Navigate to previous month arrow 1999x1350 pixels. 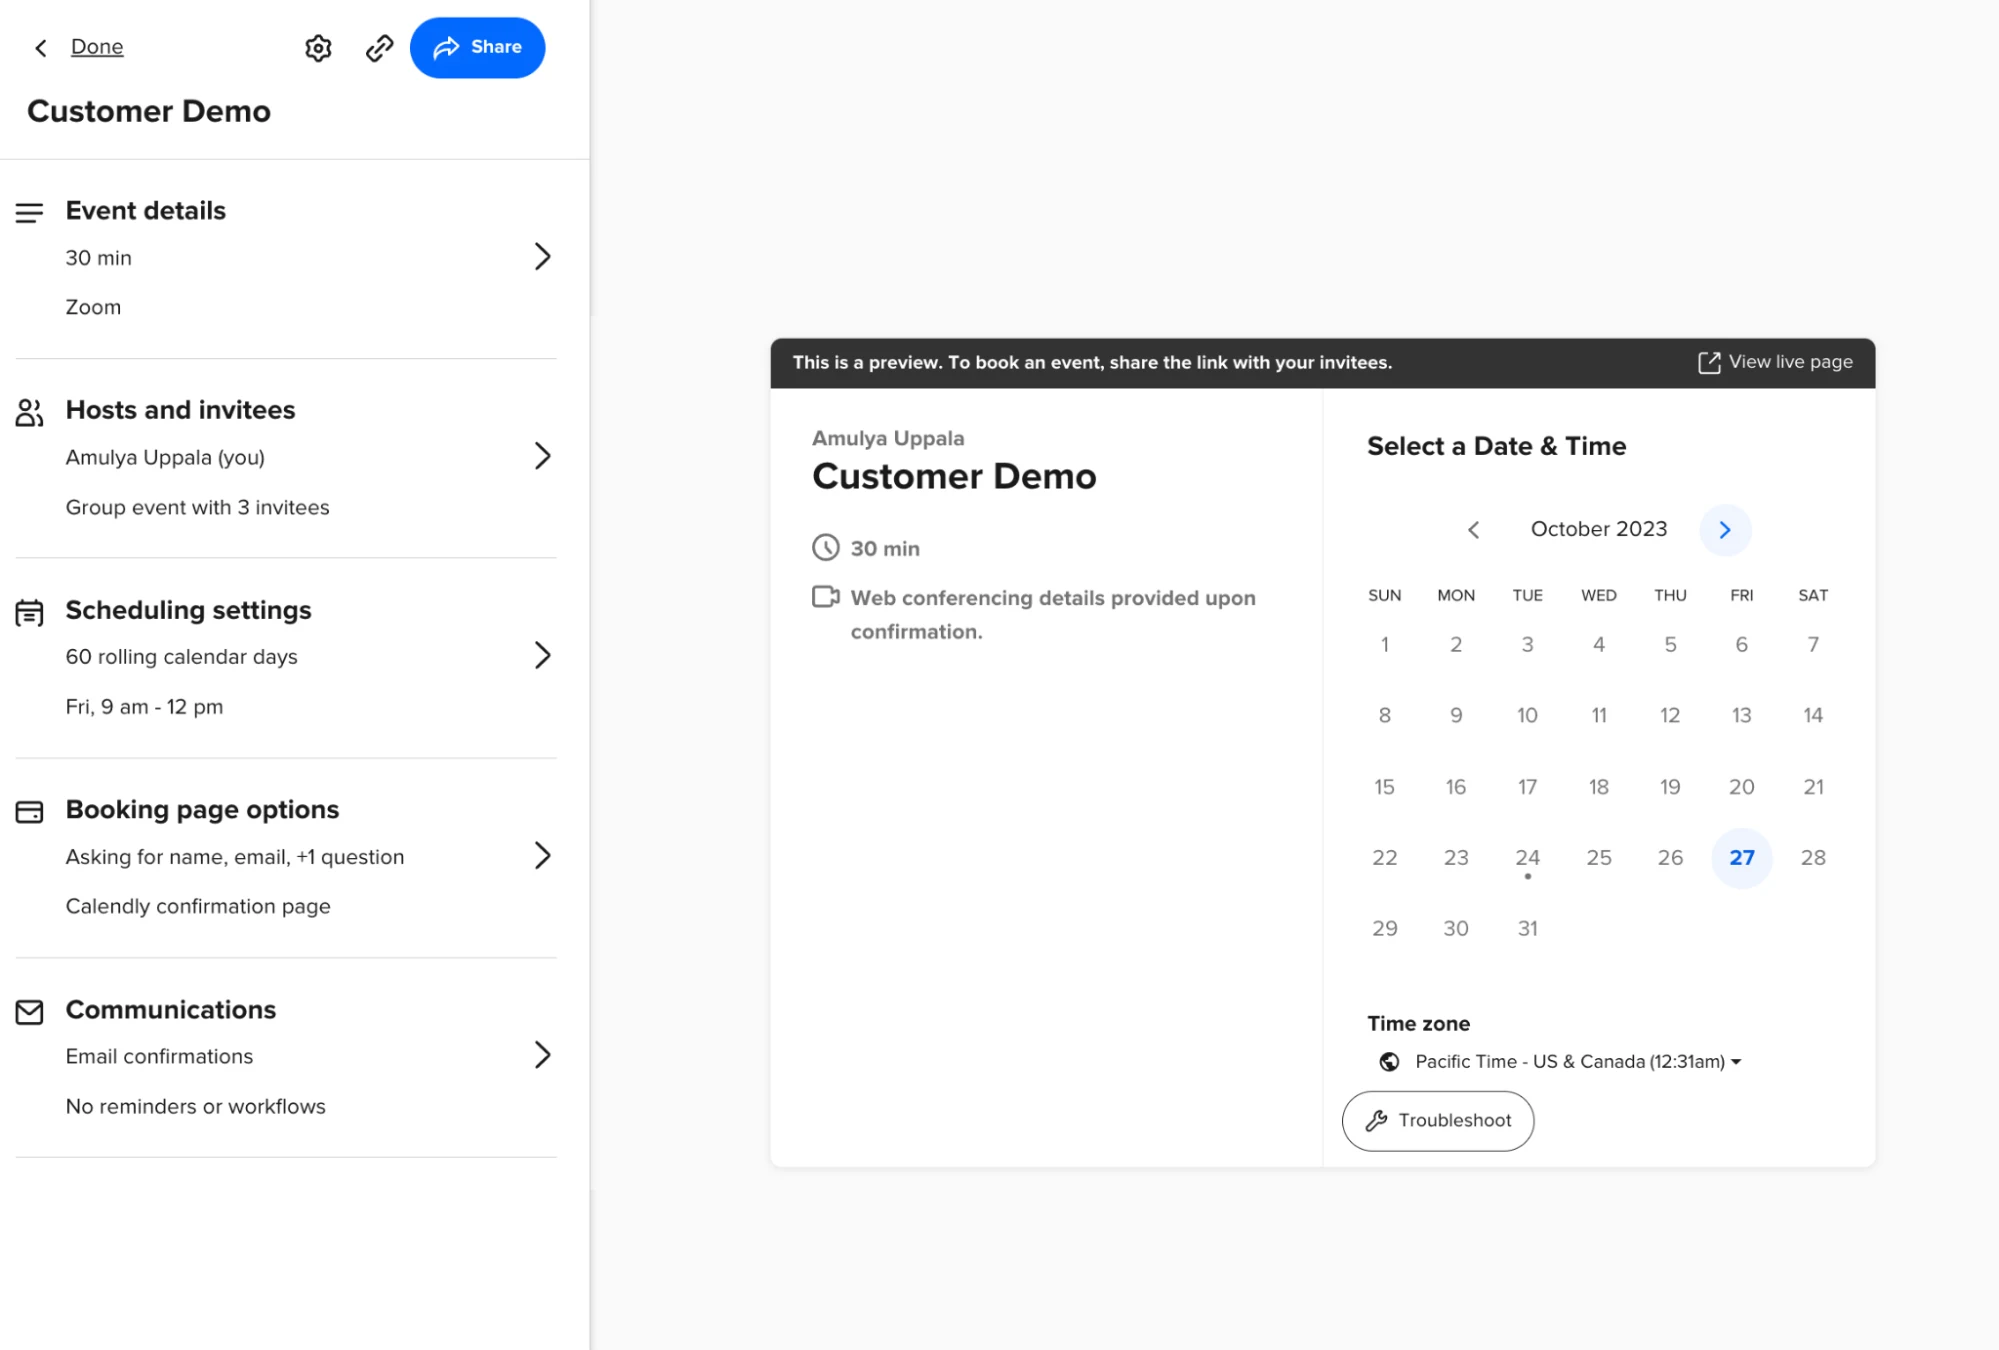point(1473,529)
